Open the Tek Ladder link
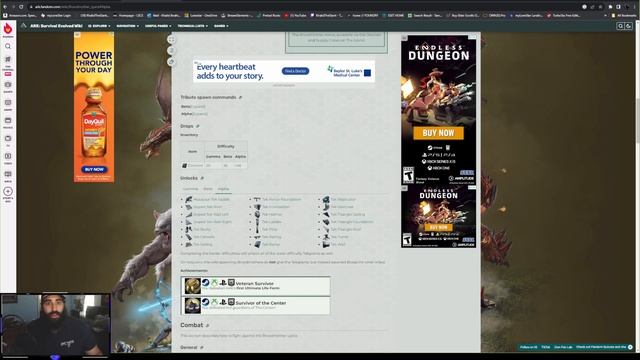 (x=271, y=222)
